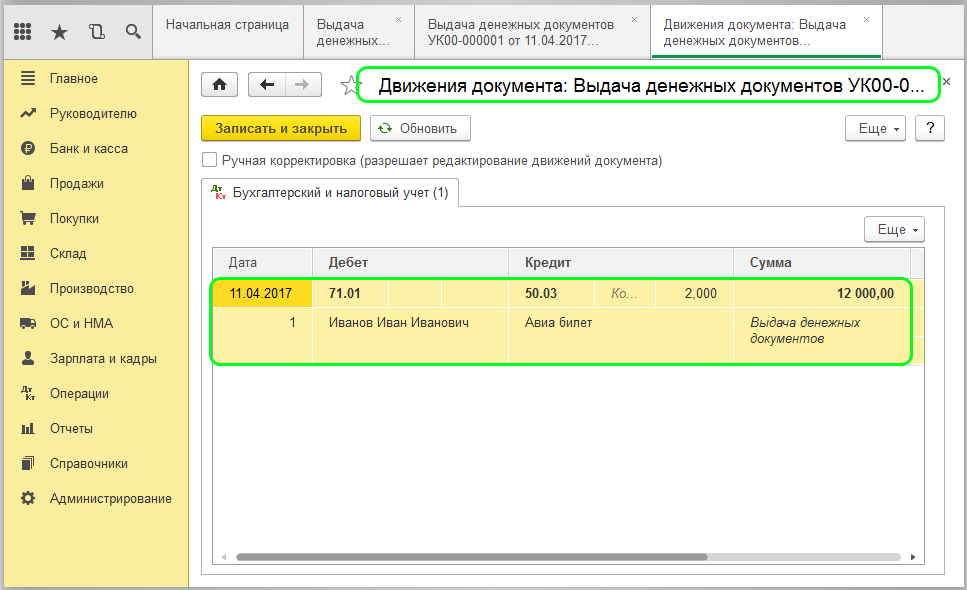Add page to favorites with star outline
This screenshot has height=590, width=967.
click(x=350, y=85)
